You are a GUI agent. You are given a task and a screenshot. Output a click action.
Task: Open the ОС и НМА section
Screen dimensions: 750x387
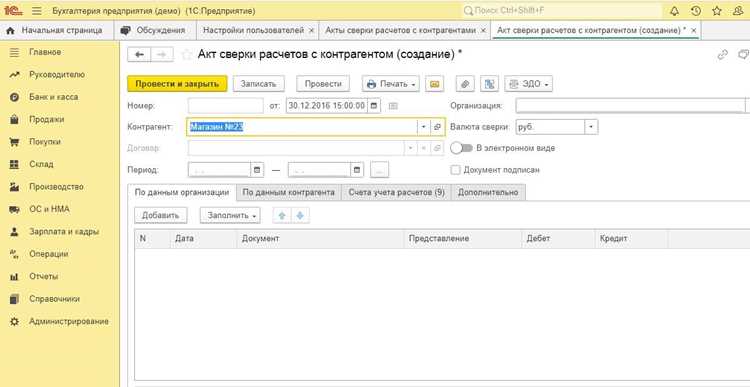tap(49, 209)
